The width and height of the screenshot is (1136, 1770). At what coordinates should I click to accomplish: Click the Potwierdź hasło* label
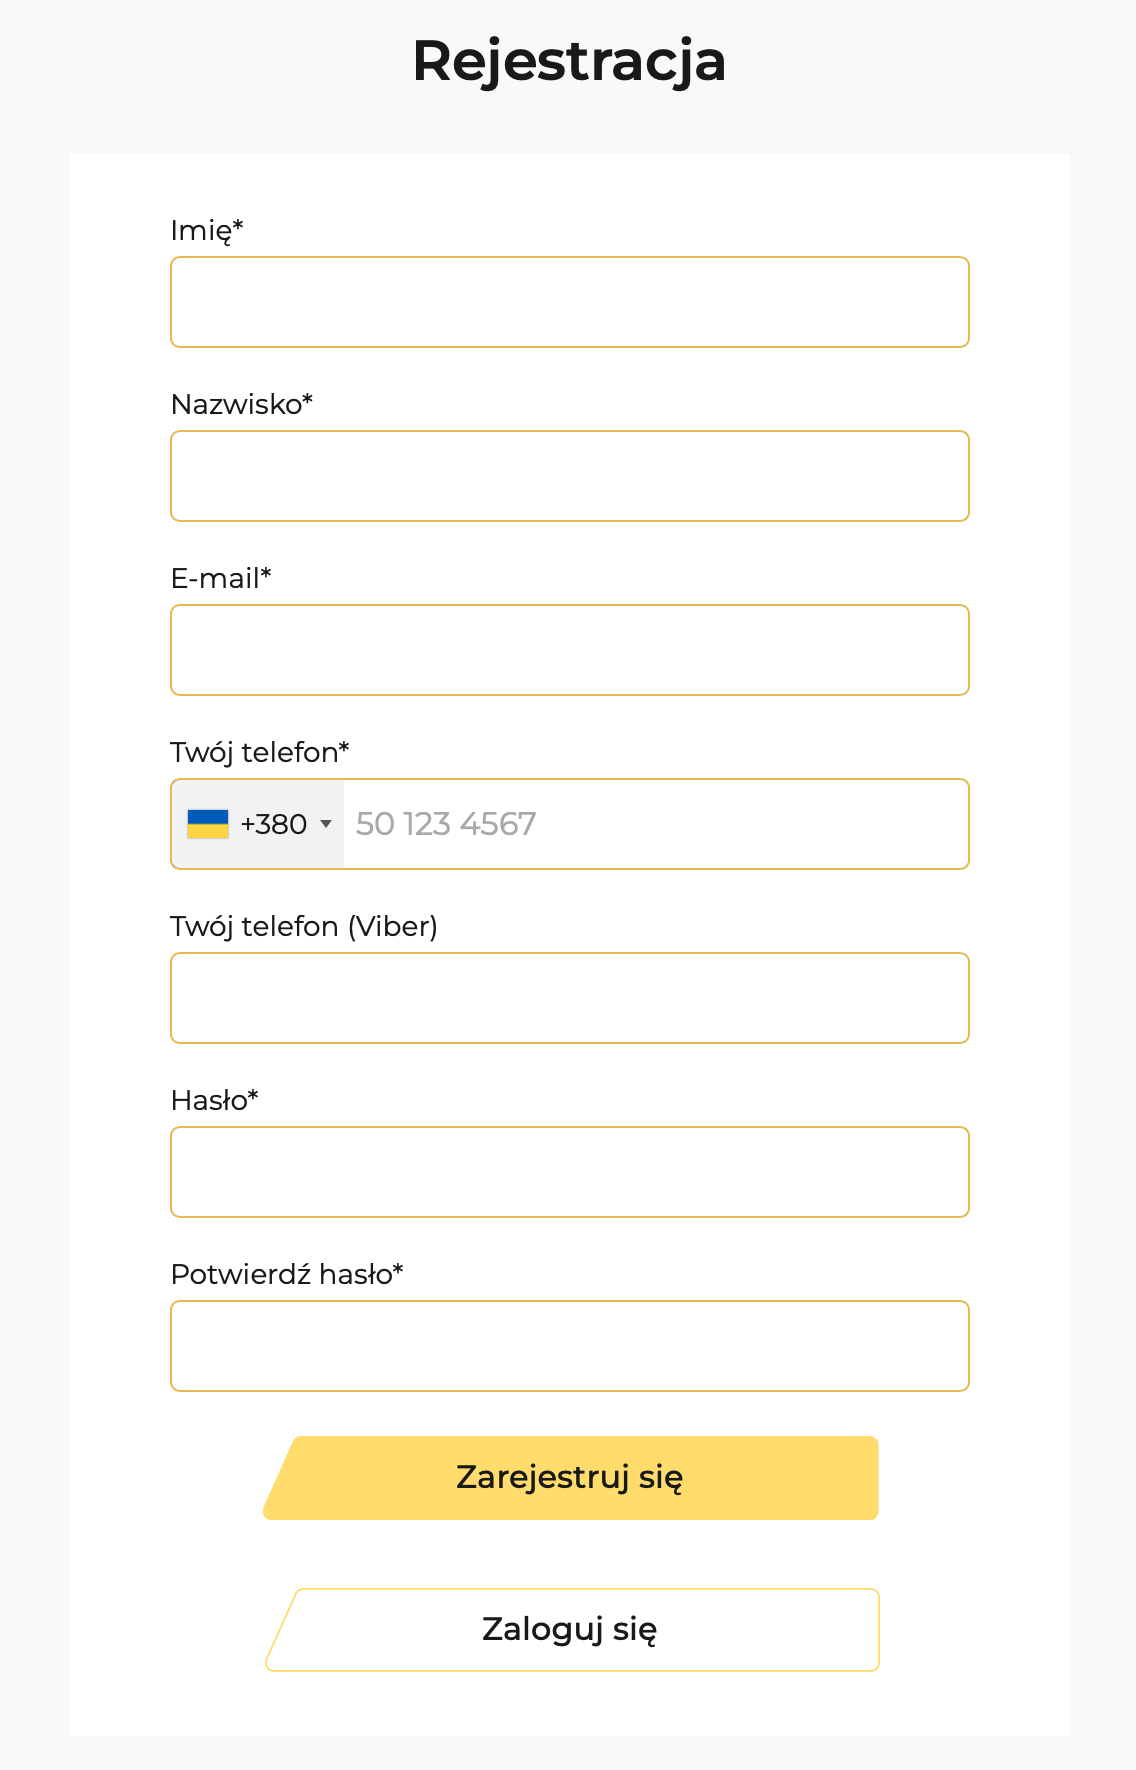coord(287,1274)
